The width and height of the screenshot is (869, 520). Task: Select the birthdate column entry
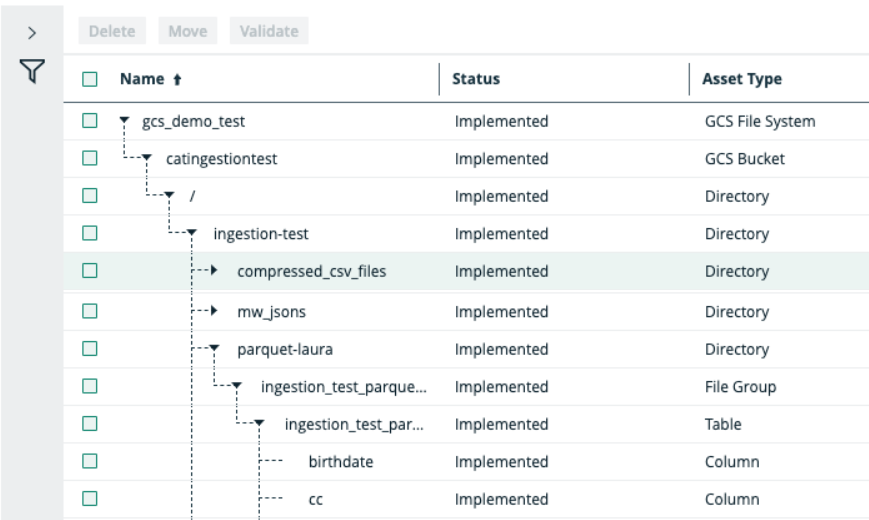340,462
